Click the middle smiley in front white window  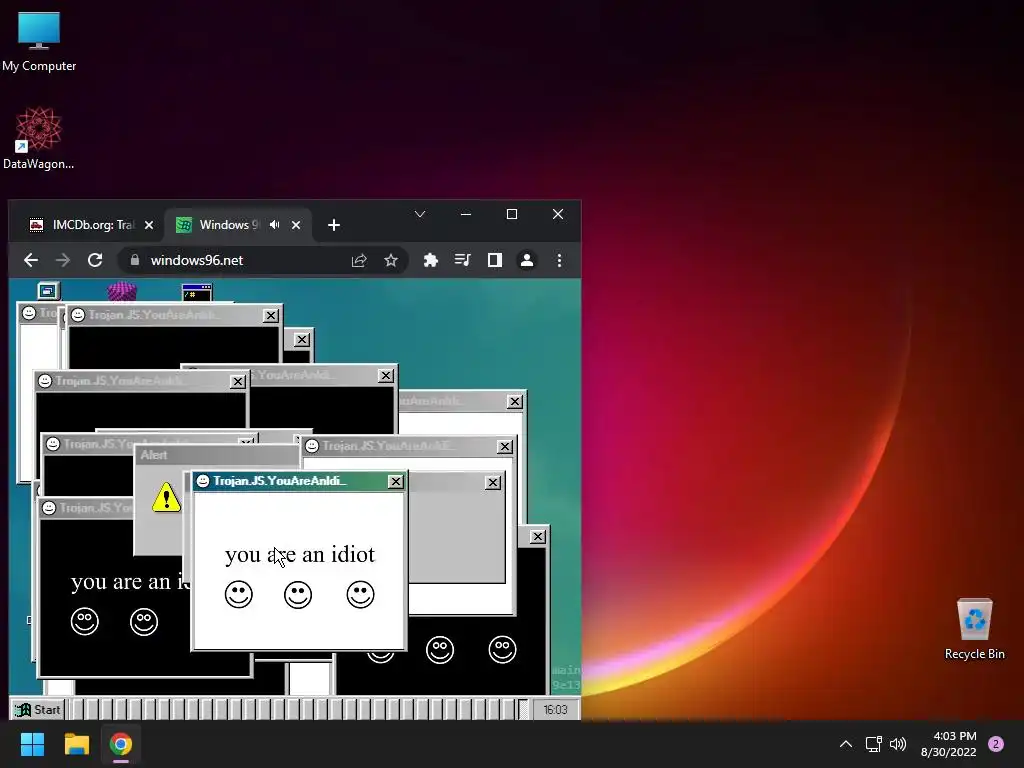click(298, 594)
